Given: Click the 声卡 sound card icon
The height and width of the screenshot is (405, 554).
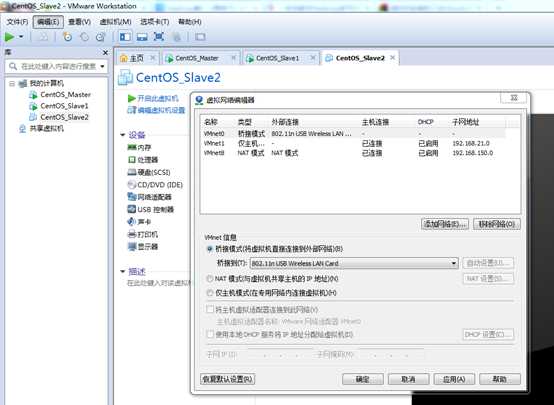Looking at the screenshot, I should [131, 222].
